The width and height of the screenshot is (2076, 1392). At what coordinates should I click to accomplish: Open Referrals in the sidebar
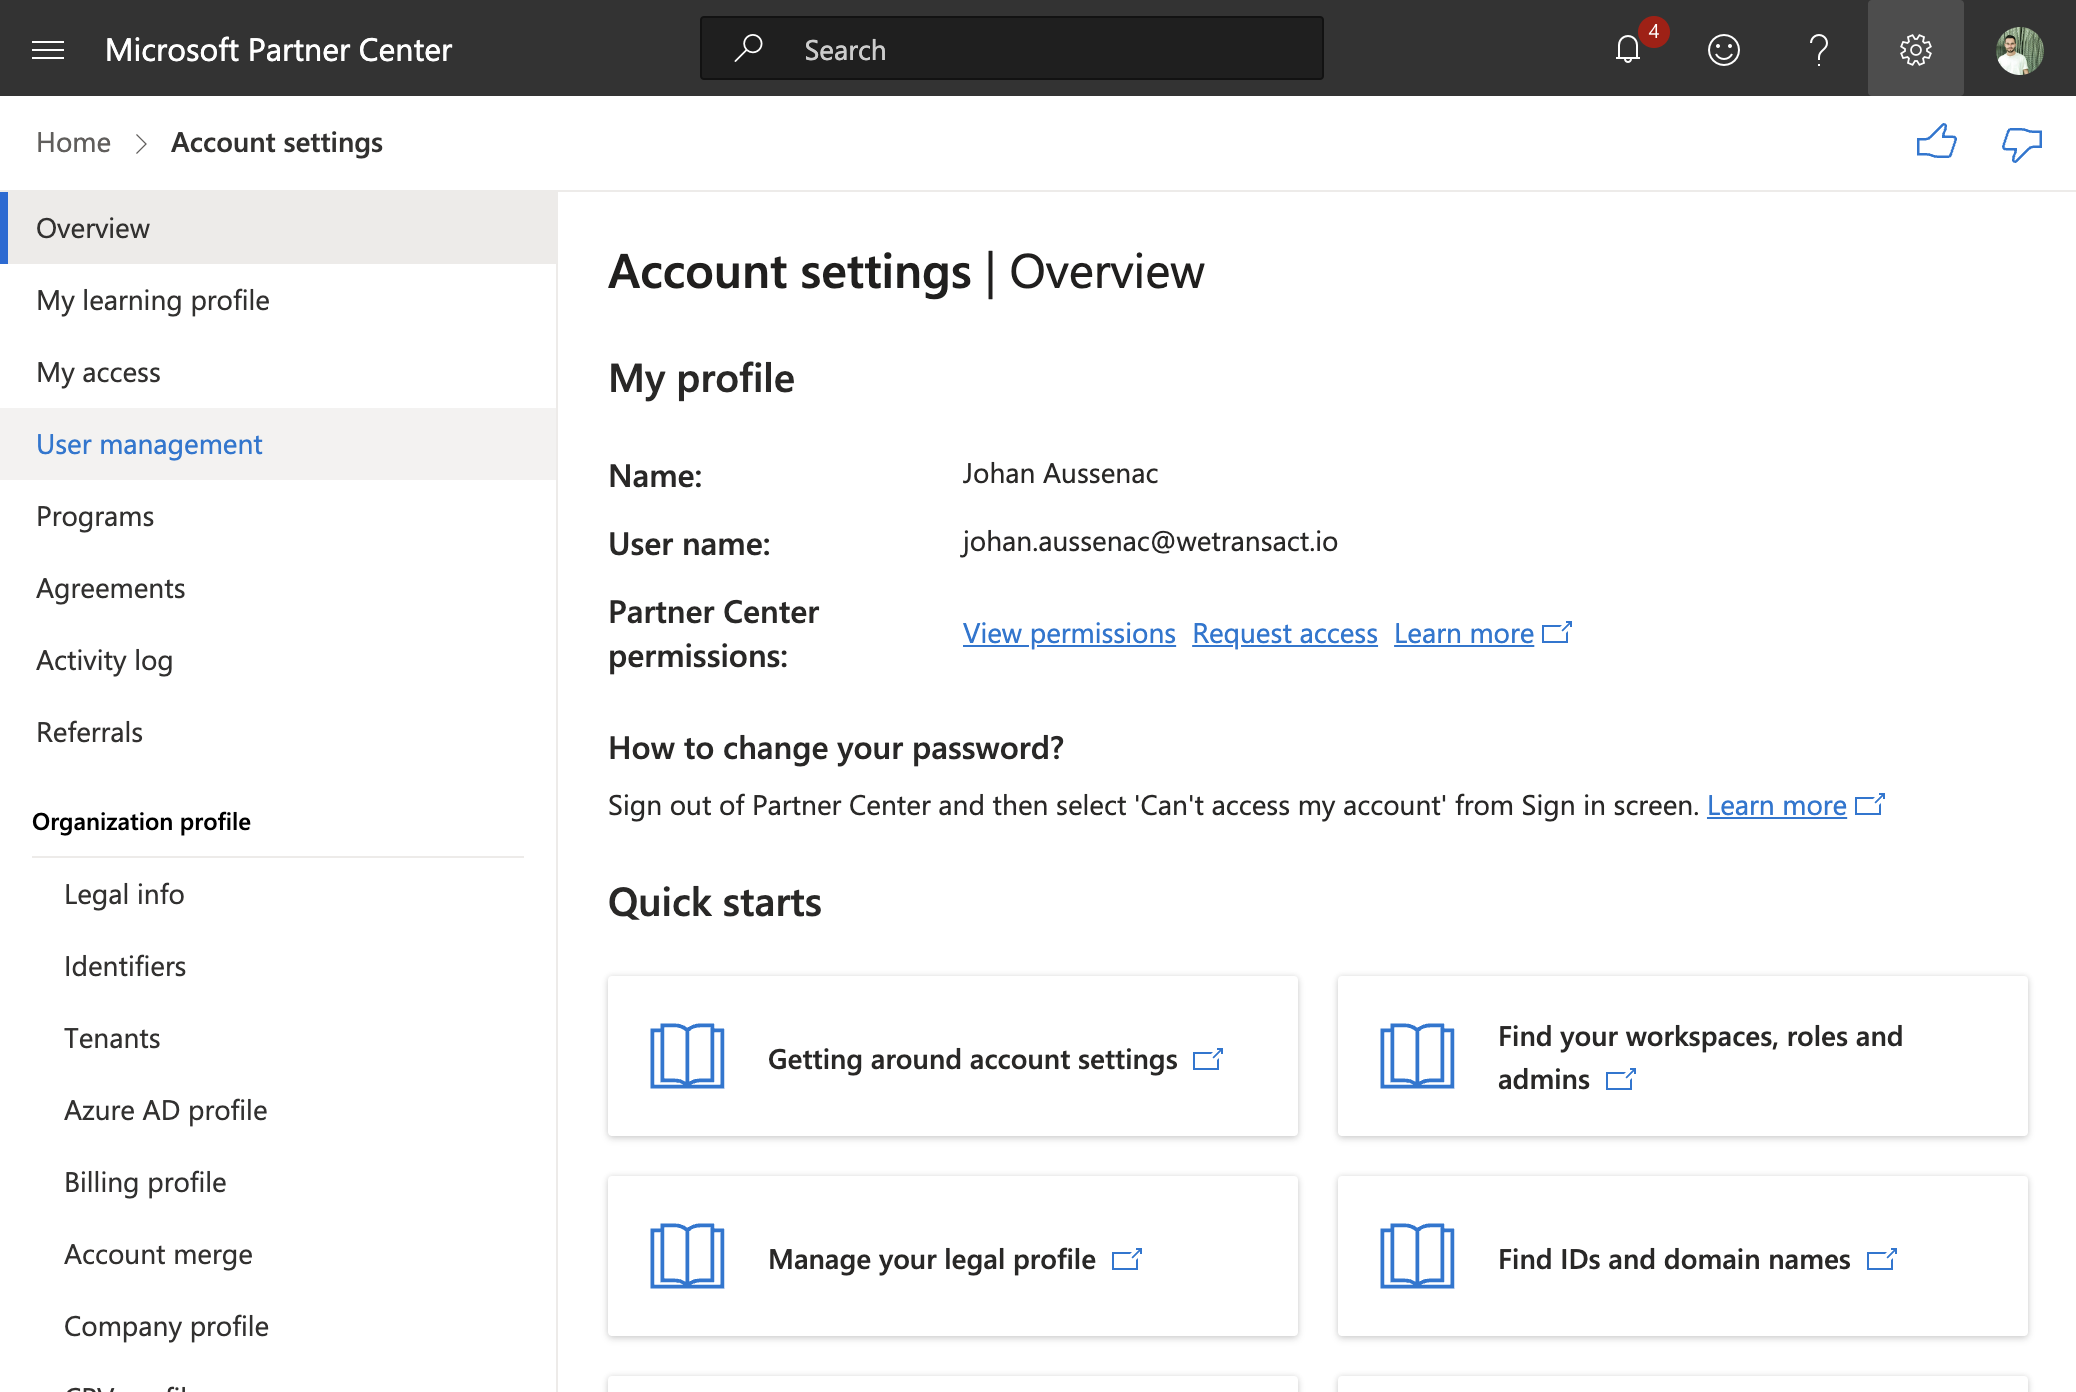pyautogui.click(x=278, y=732)
